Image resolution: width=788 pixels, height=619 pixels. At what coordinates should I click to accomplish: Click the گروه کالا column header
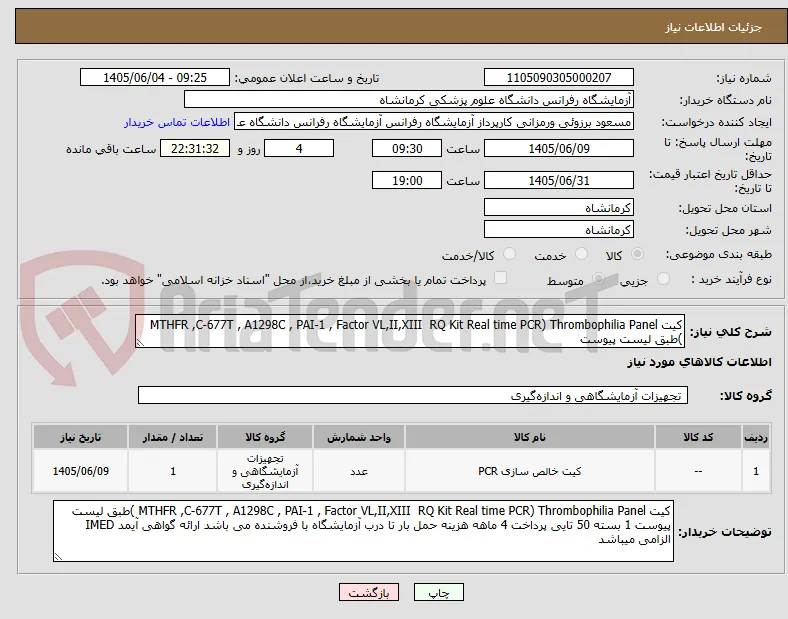(265, 437)
